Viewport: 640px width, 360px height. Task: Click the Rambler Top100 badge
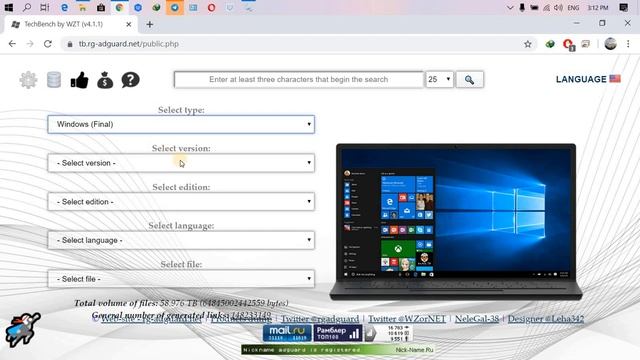[338, 333]
